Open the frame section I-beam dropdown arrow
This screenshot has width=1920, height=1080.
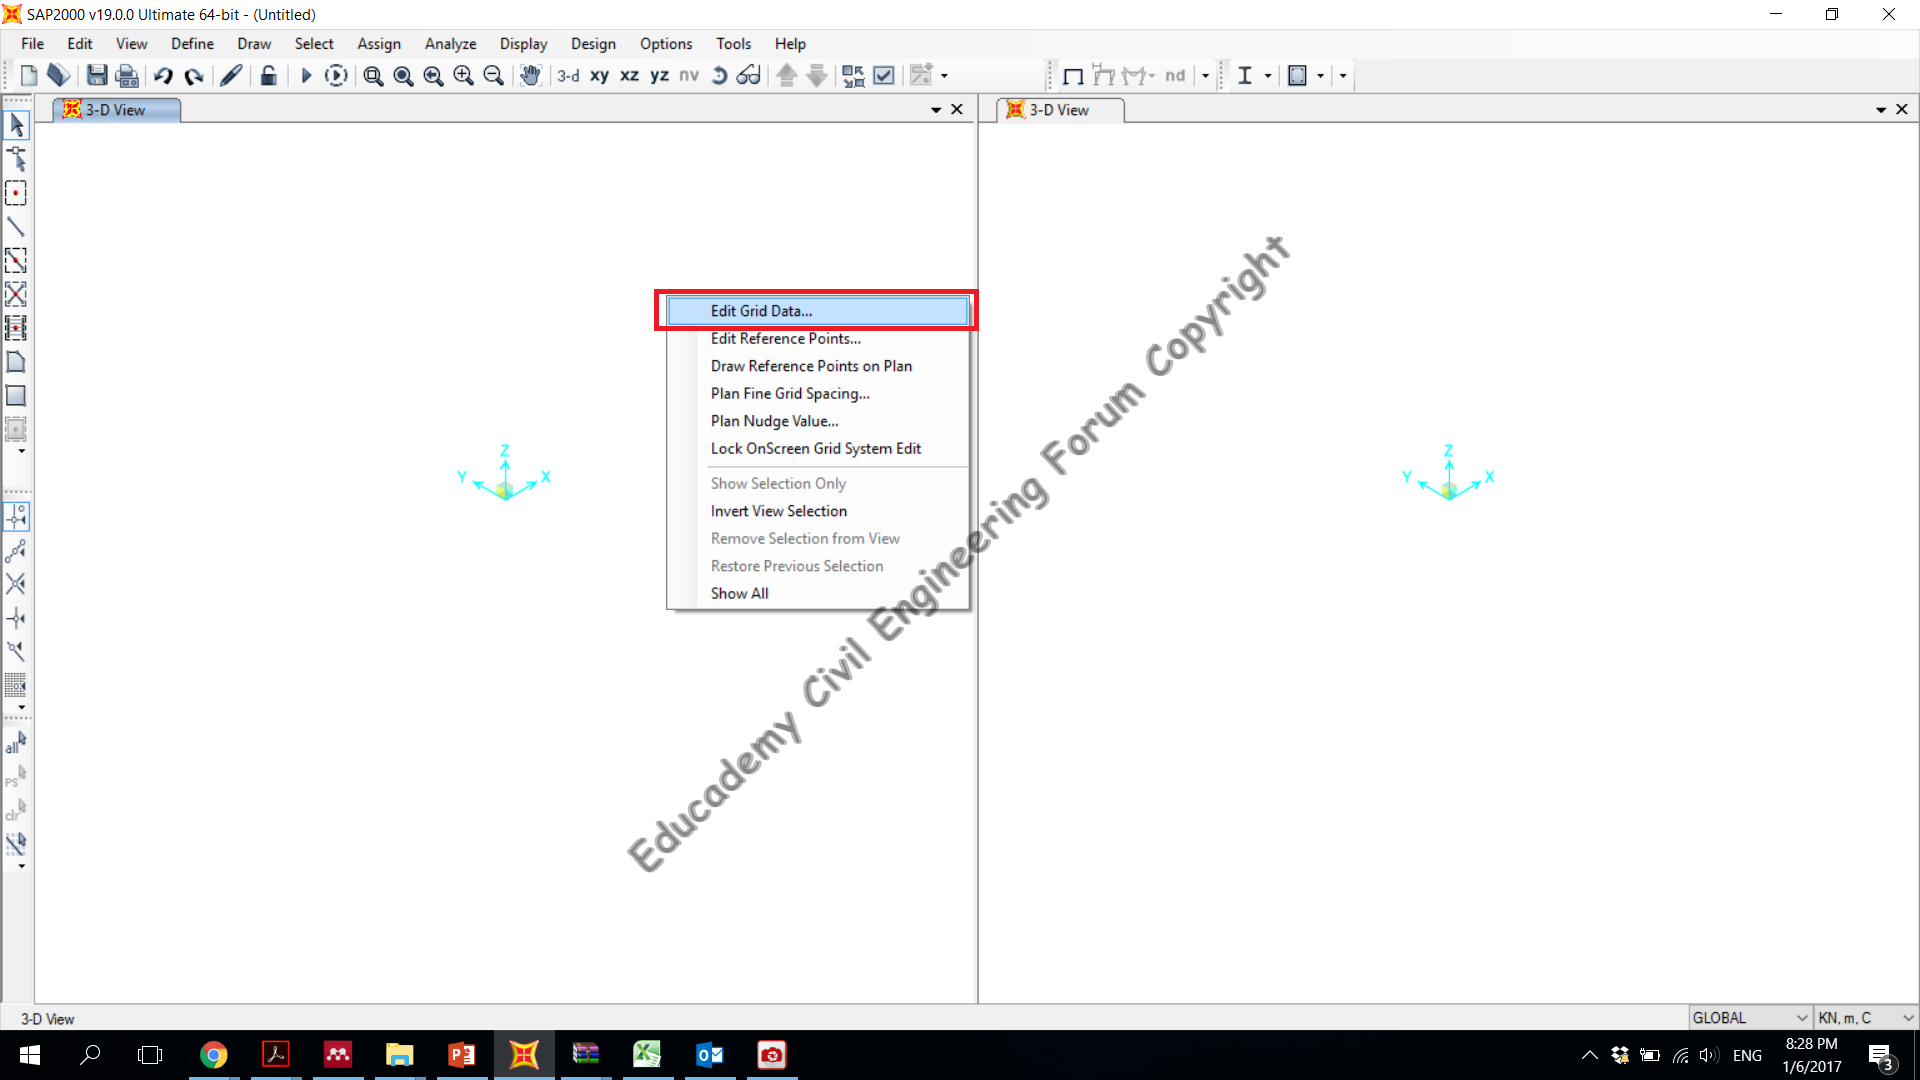(1268, 76)
